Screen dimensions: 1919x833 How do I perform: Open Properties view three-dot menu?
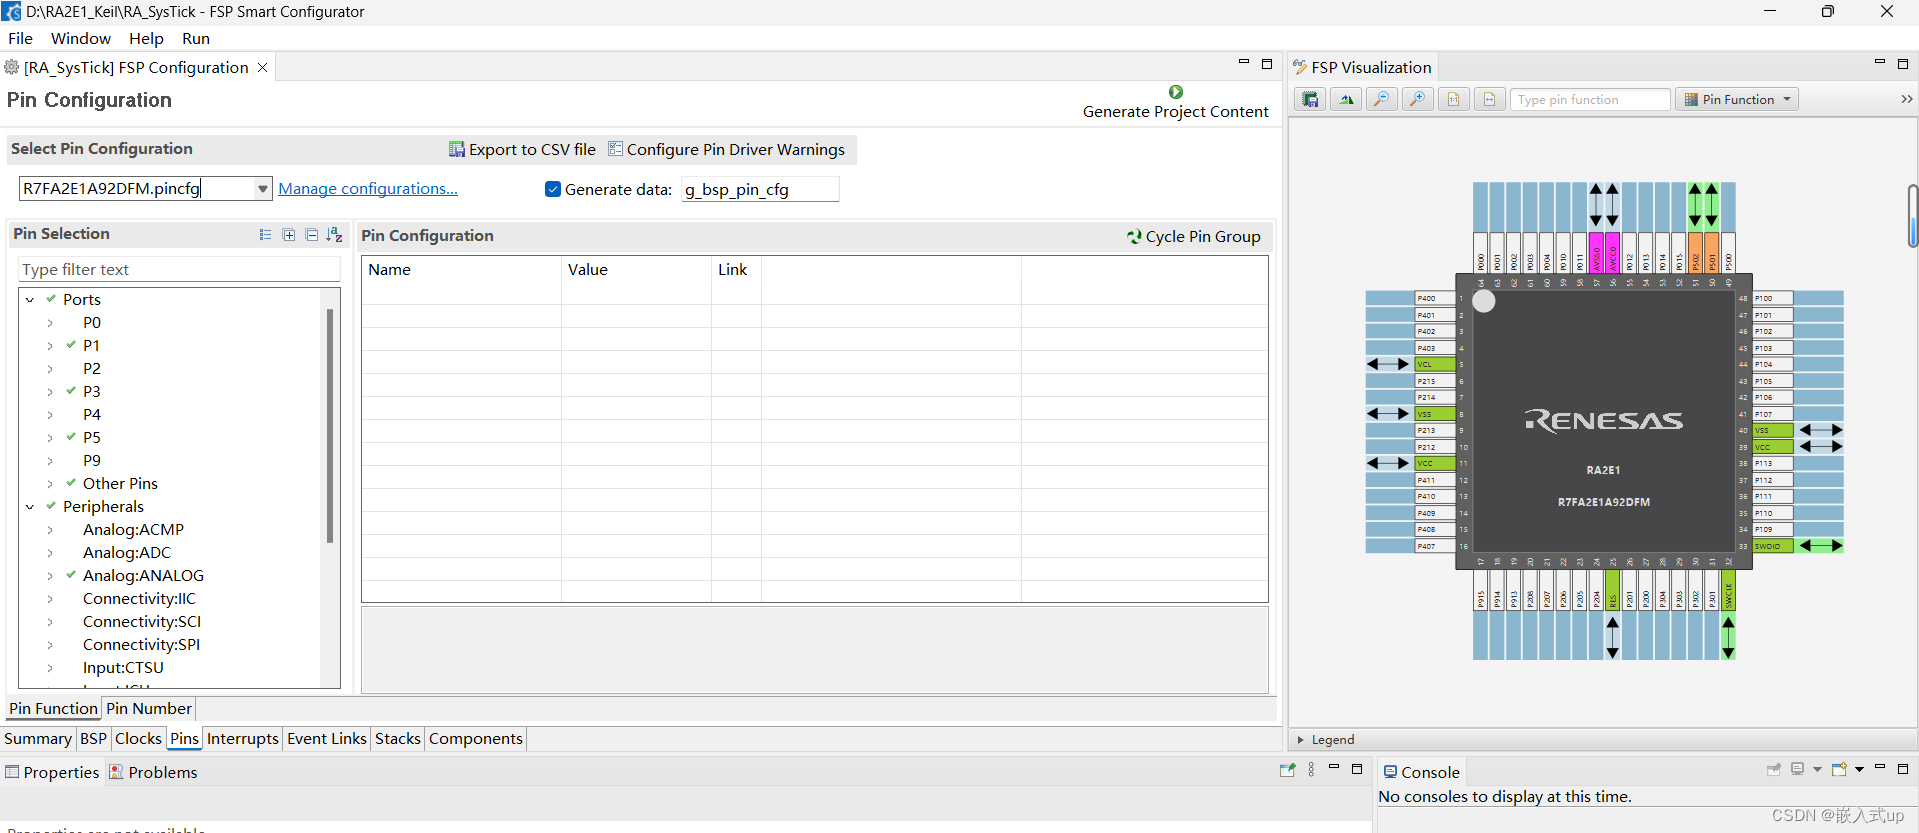[x=1311, y=770]
